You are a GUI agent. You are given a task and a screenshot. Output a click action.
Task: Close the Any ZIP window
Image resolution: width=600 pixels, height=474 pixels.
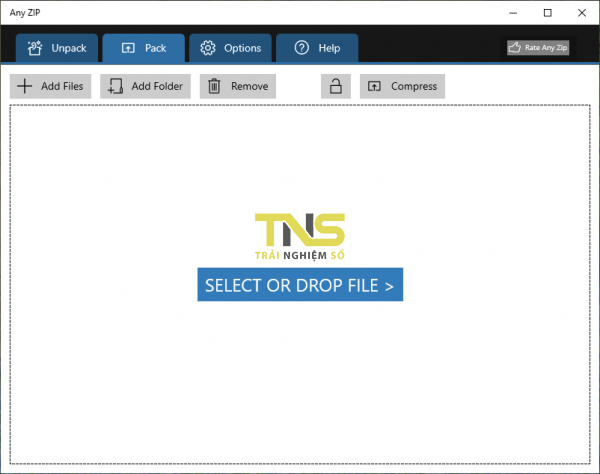582,13
